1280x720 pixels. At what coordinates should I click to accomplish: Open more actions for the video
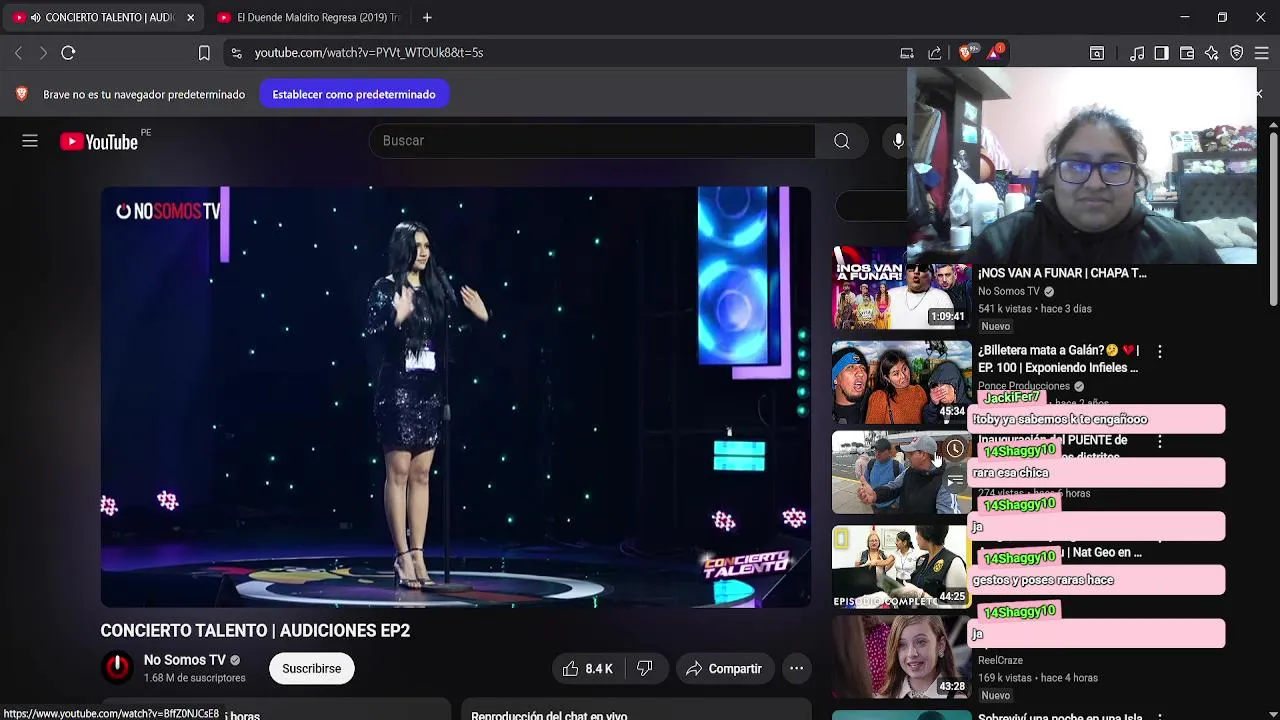coord(797,669)
